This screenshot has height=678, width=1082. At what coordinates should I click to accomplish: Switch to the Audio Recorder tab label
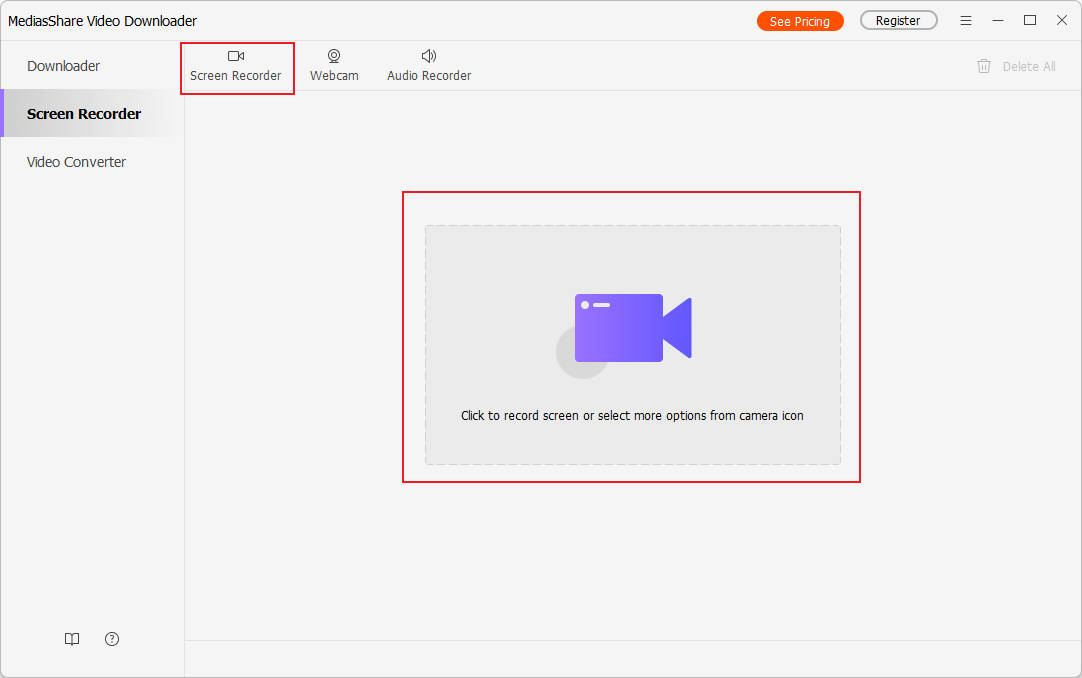click(x=429, y=76)
